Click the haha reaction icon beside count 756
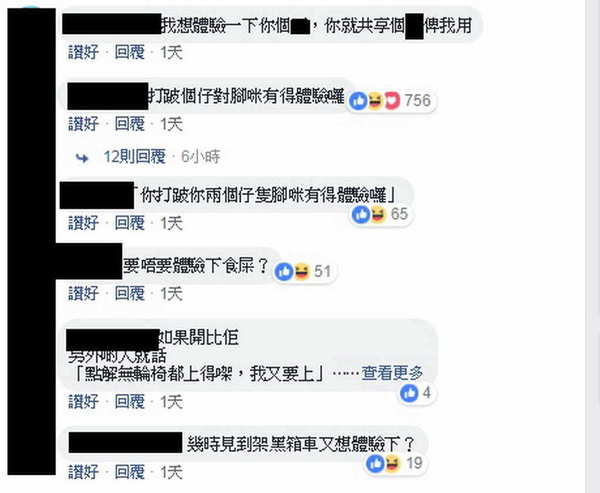The height and width of the screenshot is (493, 600). (x=375, y=101)
